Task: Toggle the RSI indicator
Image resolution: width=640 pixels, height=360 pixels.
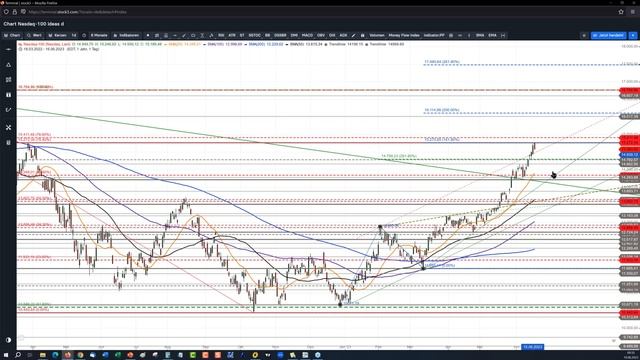Action: pos(221,36)
